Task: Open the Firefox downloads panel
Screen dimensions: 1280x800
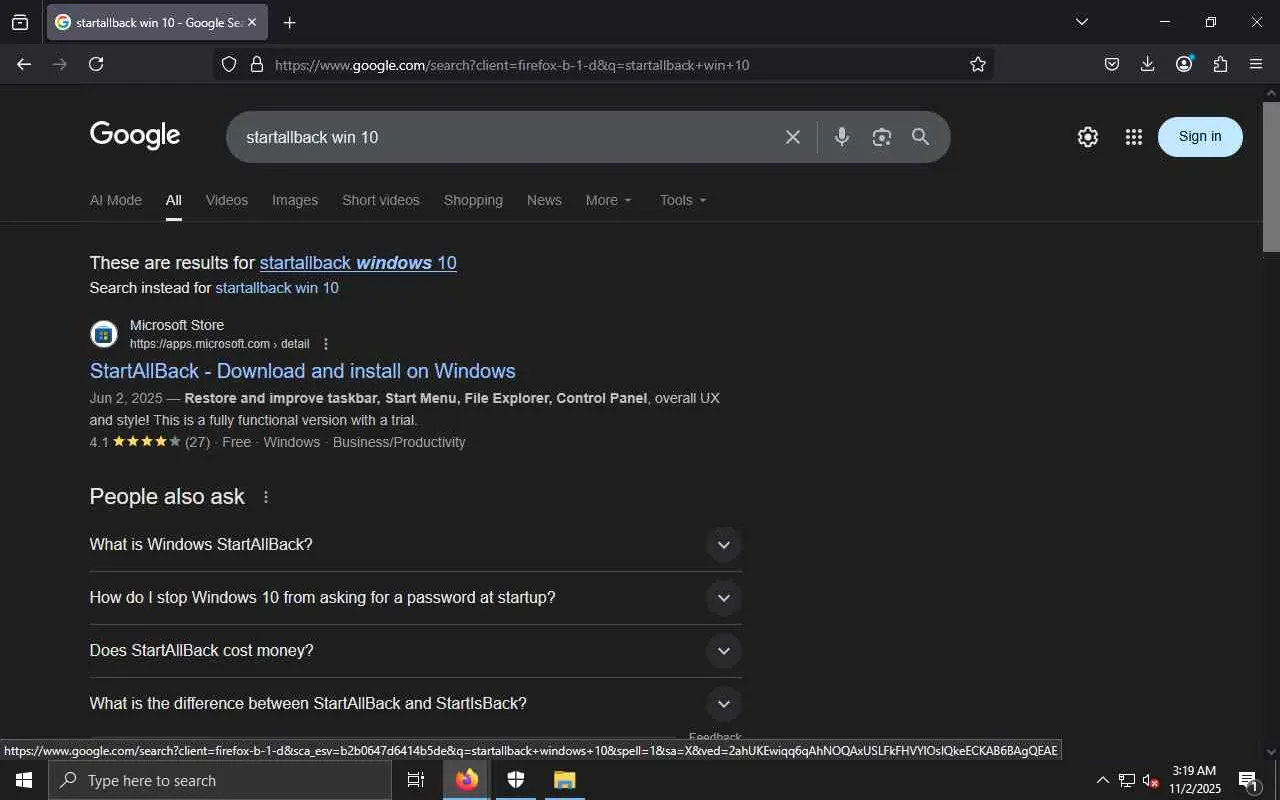Action: coord(1148,64)
